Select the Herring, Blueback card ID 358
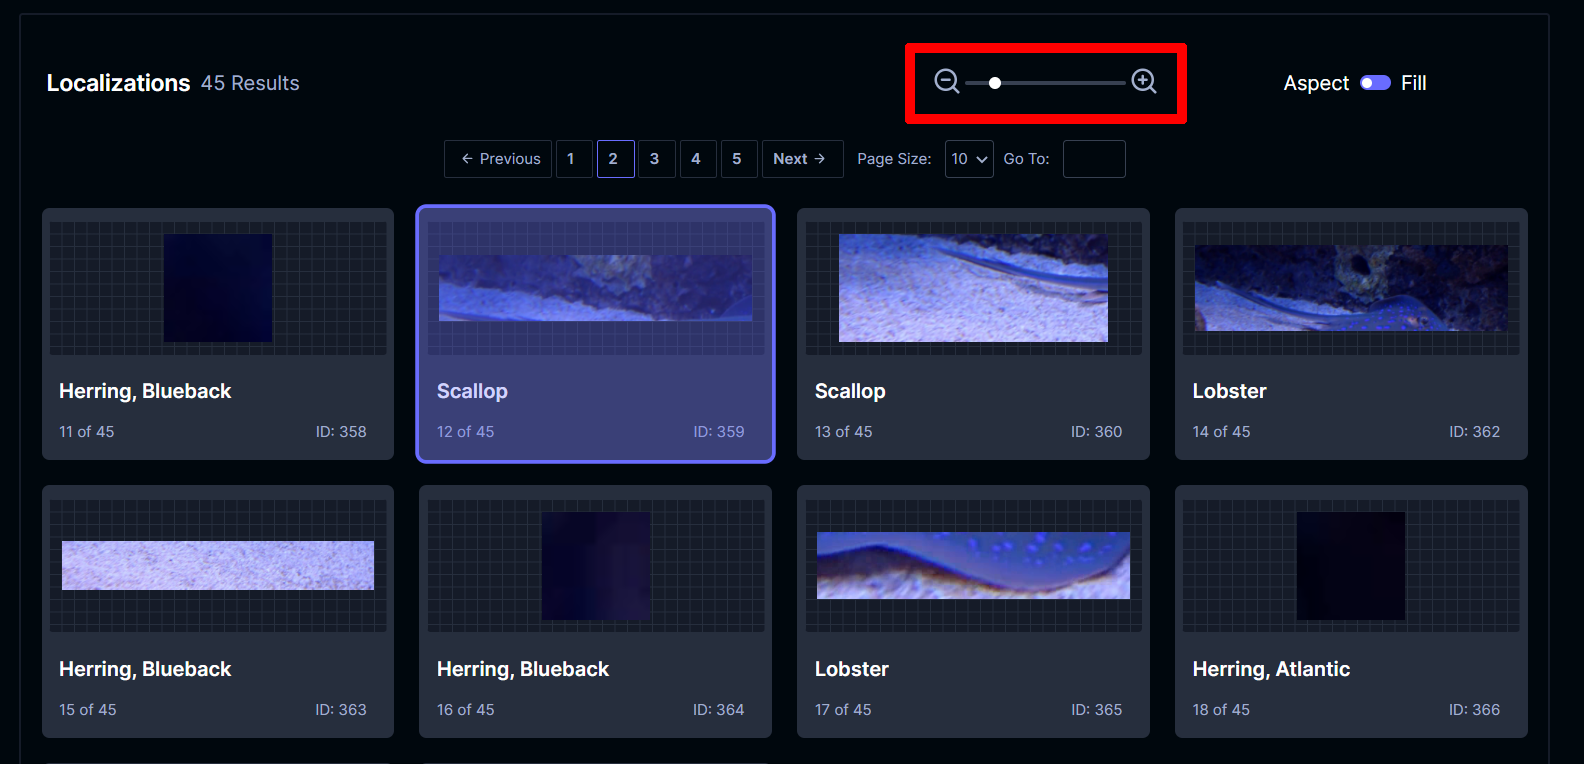The height and width of the screenshot is (764, 1584). pyautogui.click(x=218, y=334)
